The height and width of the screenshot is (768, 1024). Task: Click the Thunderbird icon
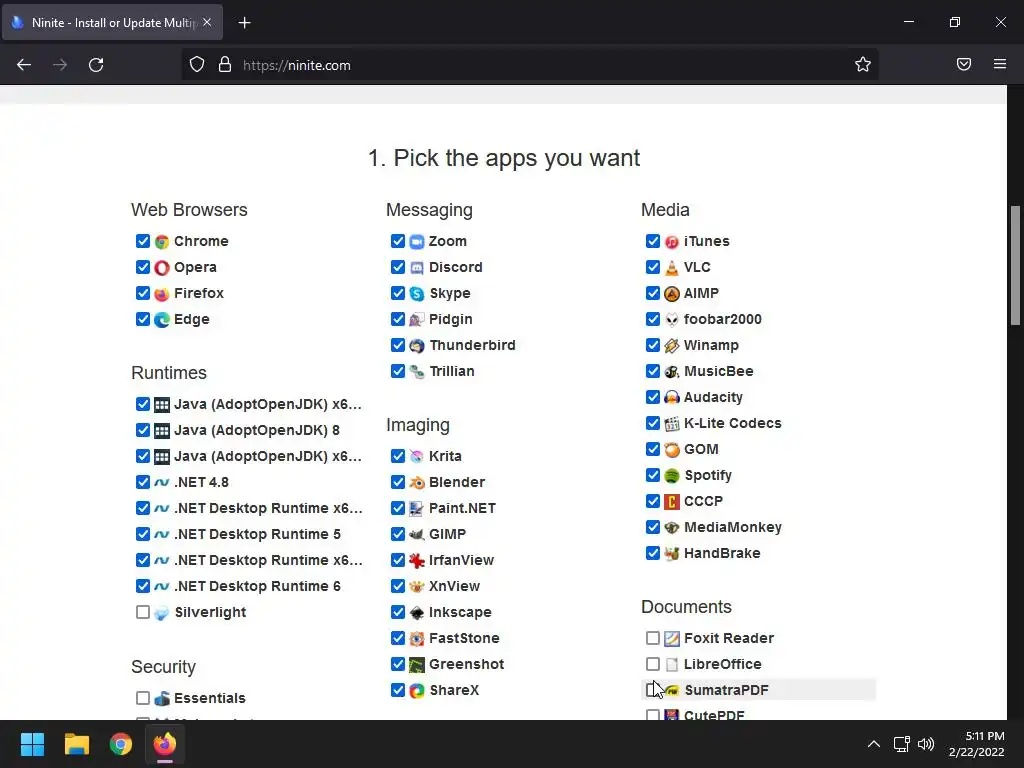pos(417,345)
